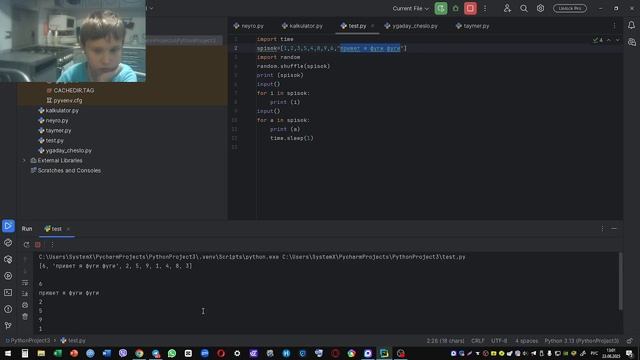Toggle soft-wrap in run console
Viewport: 640px width, 360px height.
pos(25,282)
